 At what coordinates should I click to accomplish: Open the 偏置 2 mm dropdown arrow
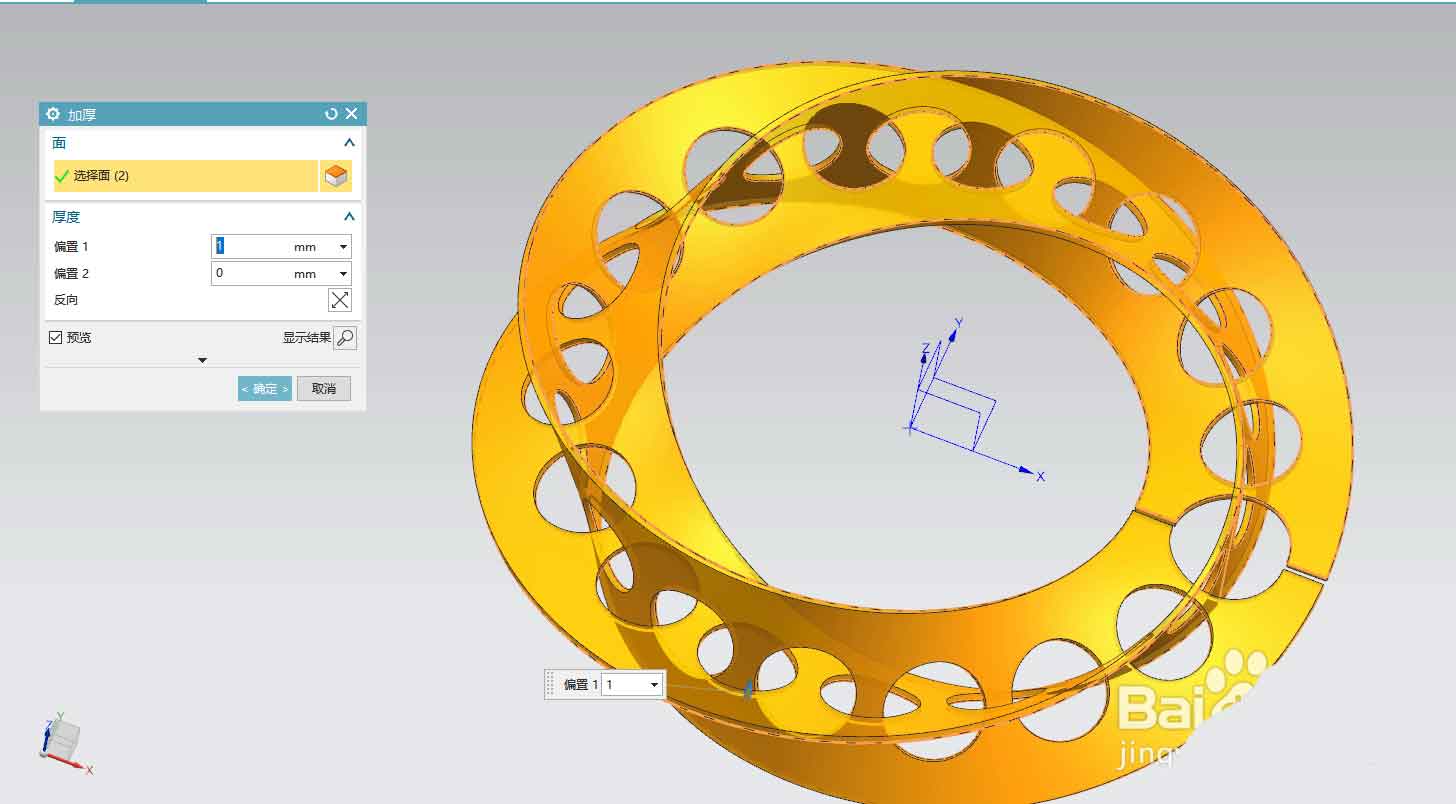(x=343, y=274)
